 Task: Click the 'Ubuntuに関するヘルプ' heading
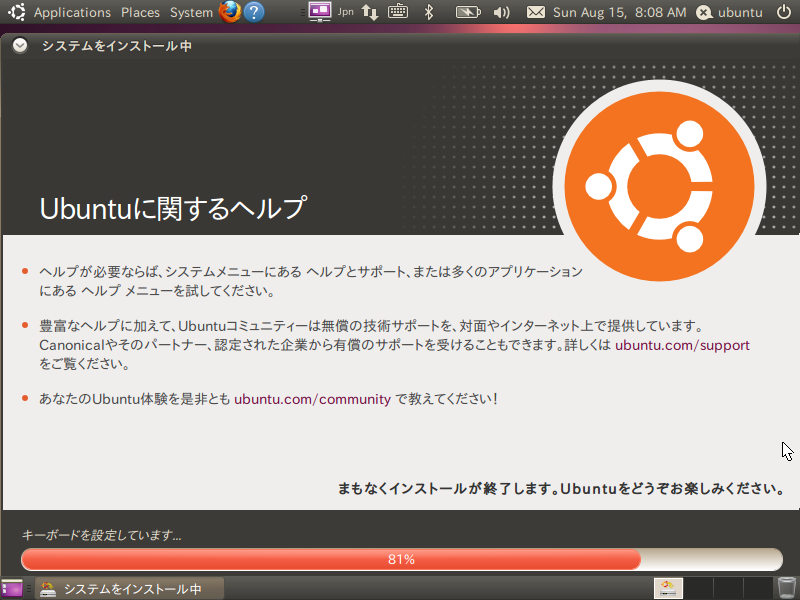pyautogui.click(x=173, y=208)
